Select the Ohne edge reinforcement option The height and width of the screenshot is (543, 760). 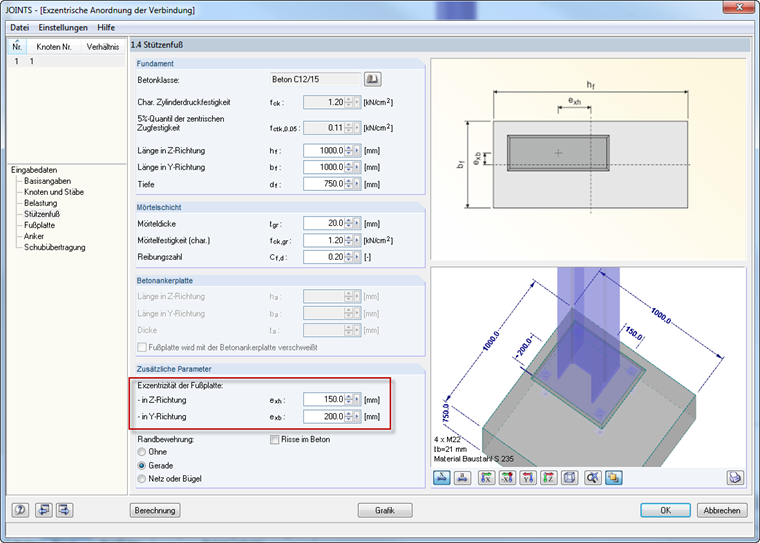[x=142, y=452]
